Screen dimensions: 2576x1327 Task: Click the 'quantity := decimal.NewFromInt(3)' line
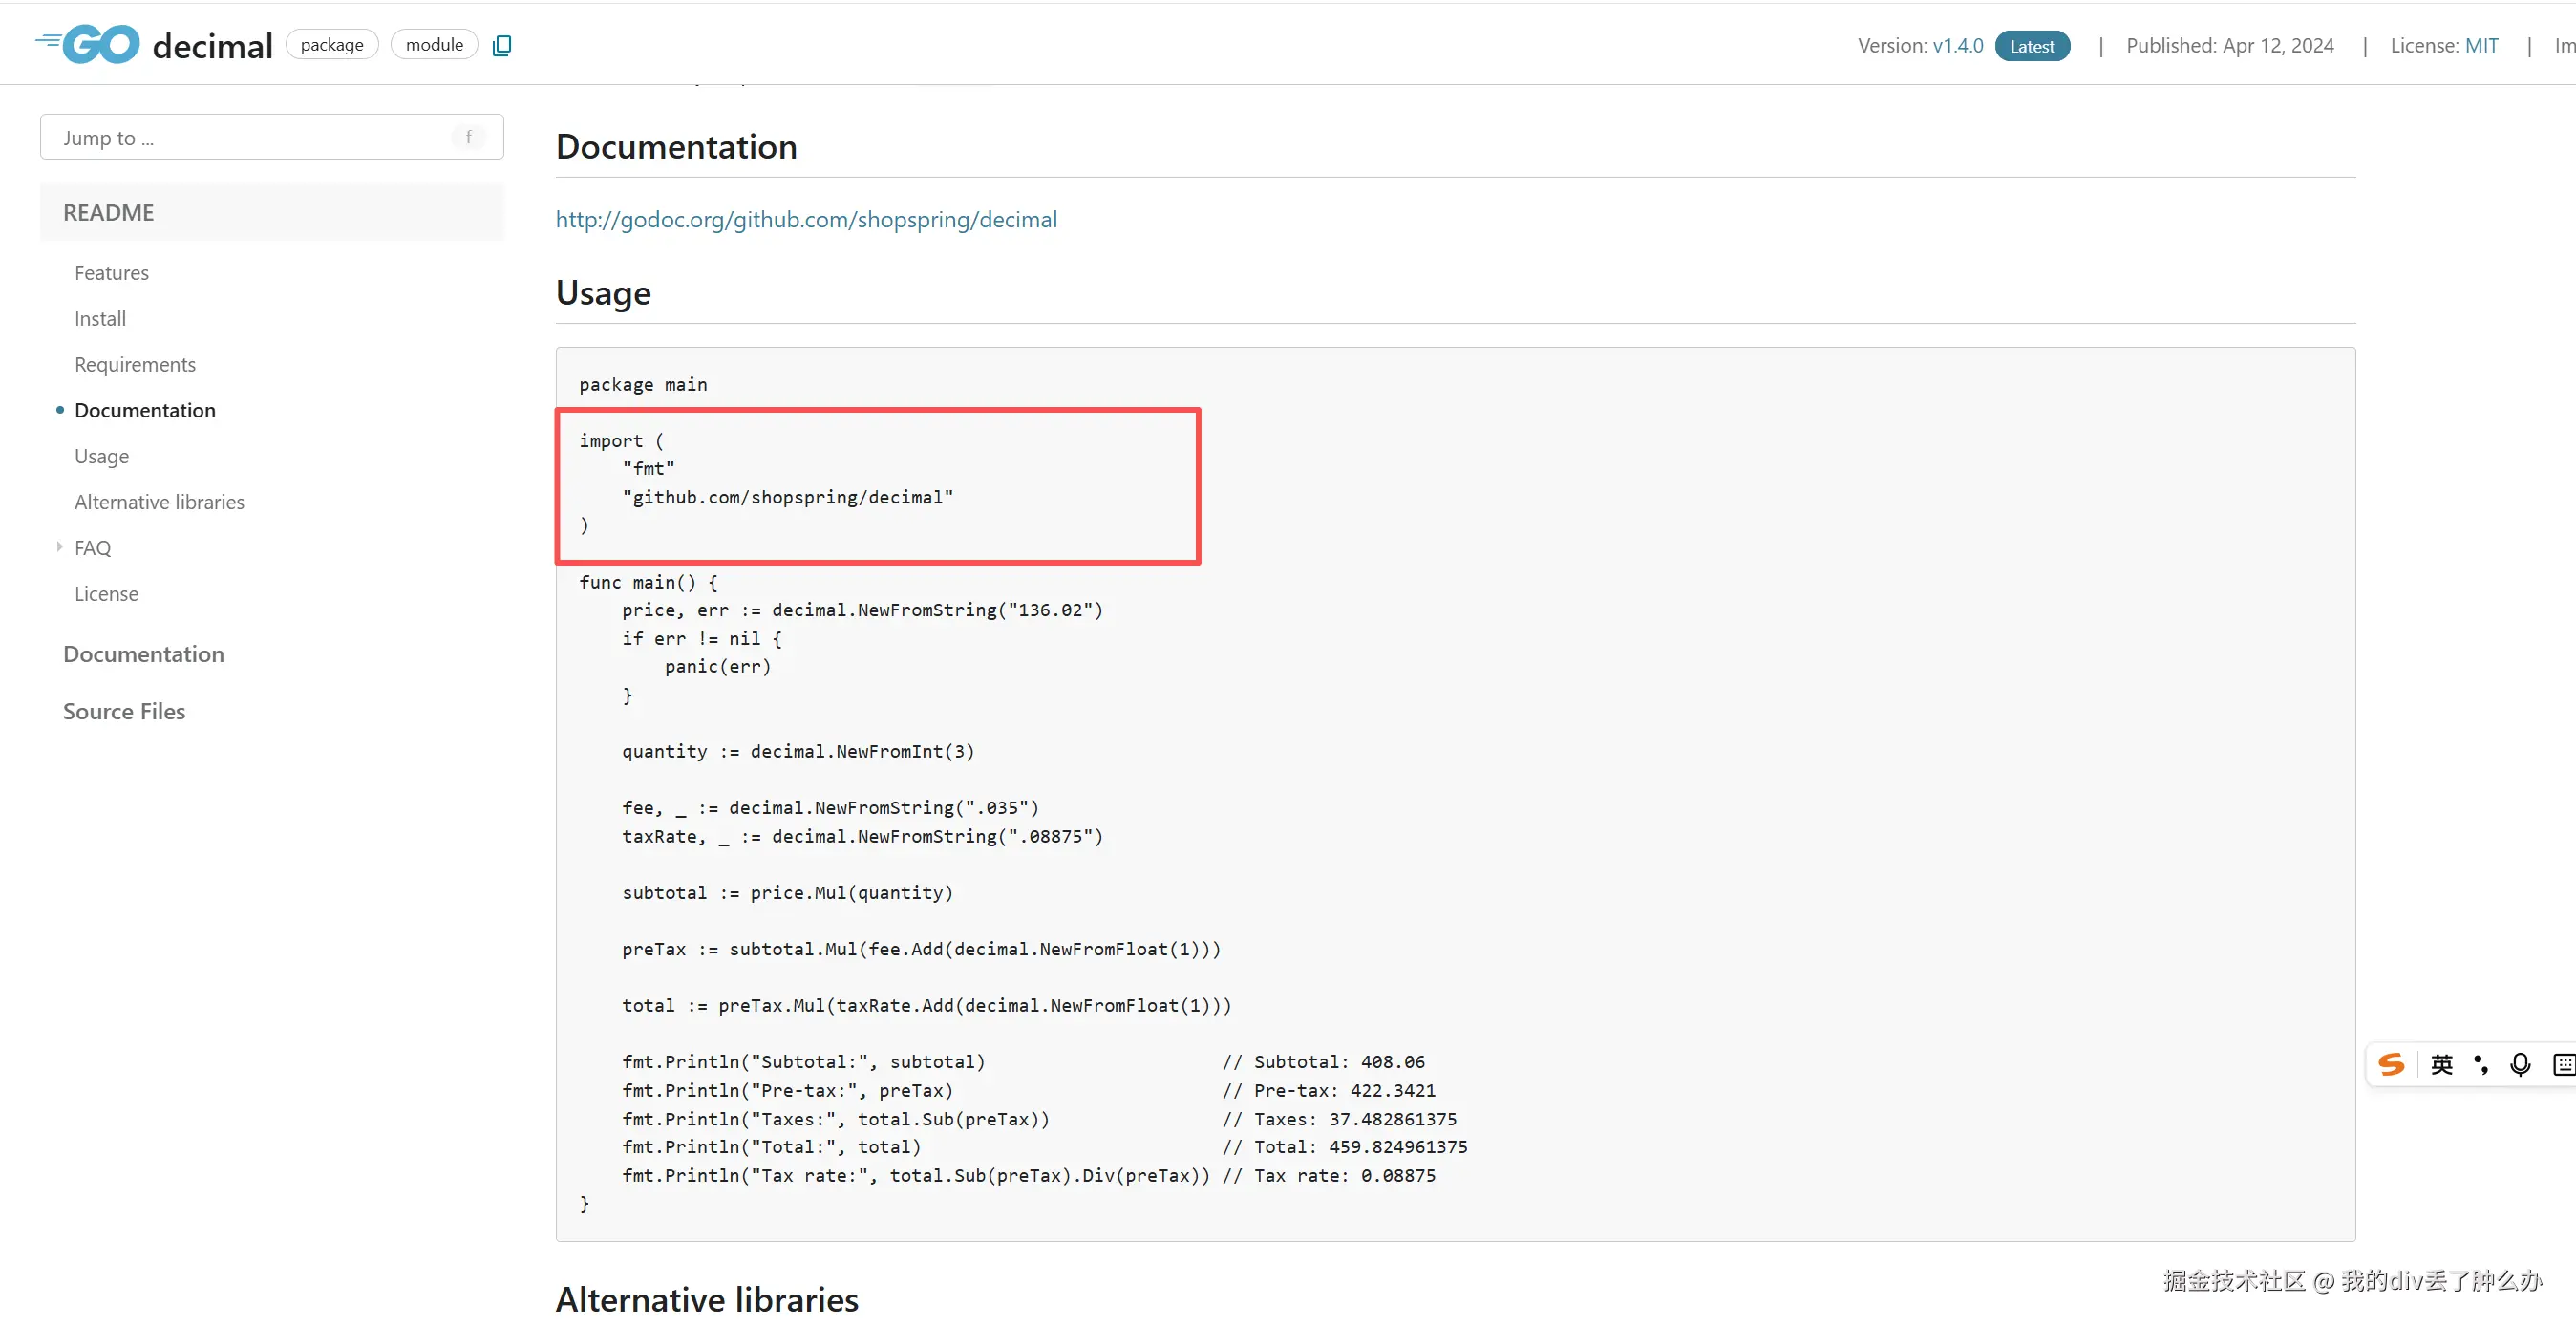click(x=798, y=751)
